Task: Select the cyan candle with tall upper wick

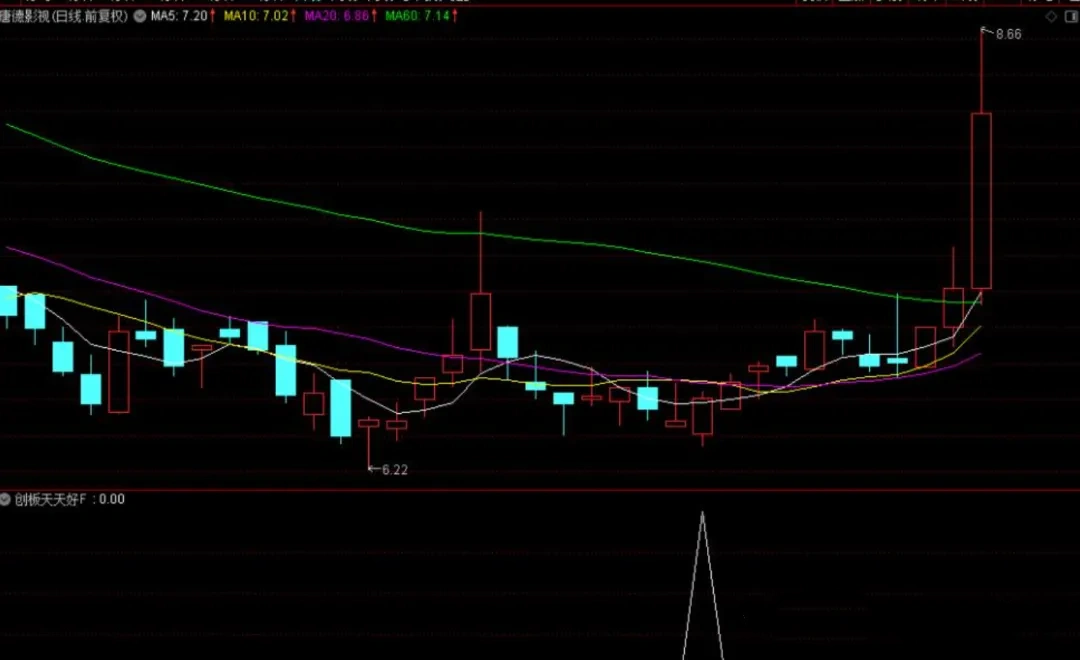Action: (897, 360)
